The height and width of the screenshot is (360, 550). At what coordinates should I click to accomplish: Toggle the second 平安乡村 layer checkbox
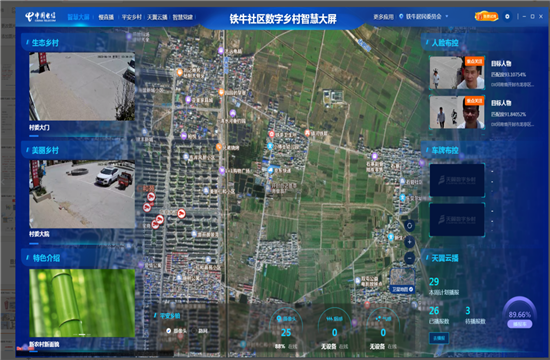[x=195, y=331]
